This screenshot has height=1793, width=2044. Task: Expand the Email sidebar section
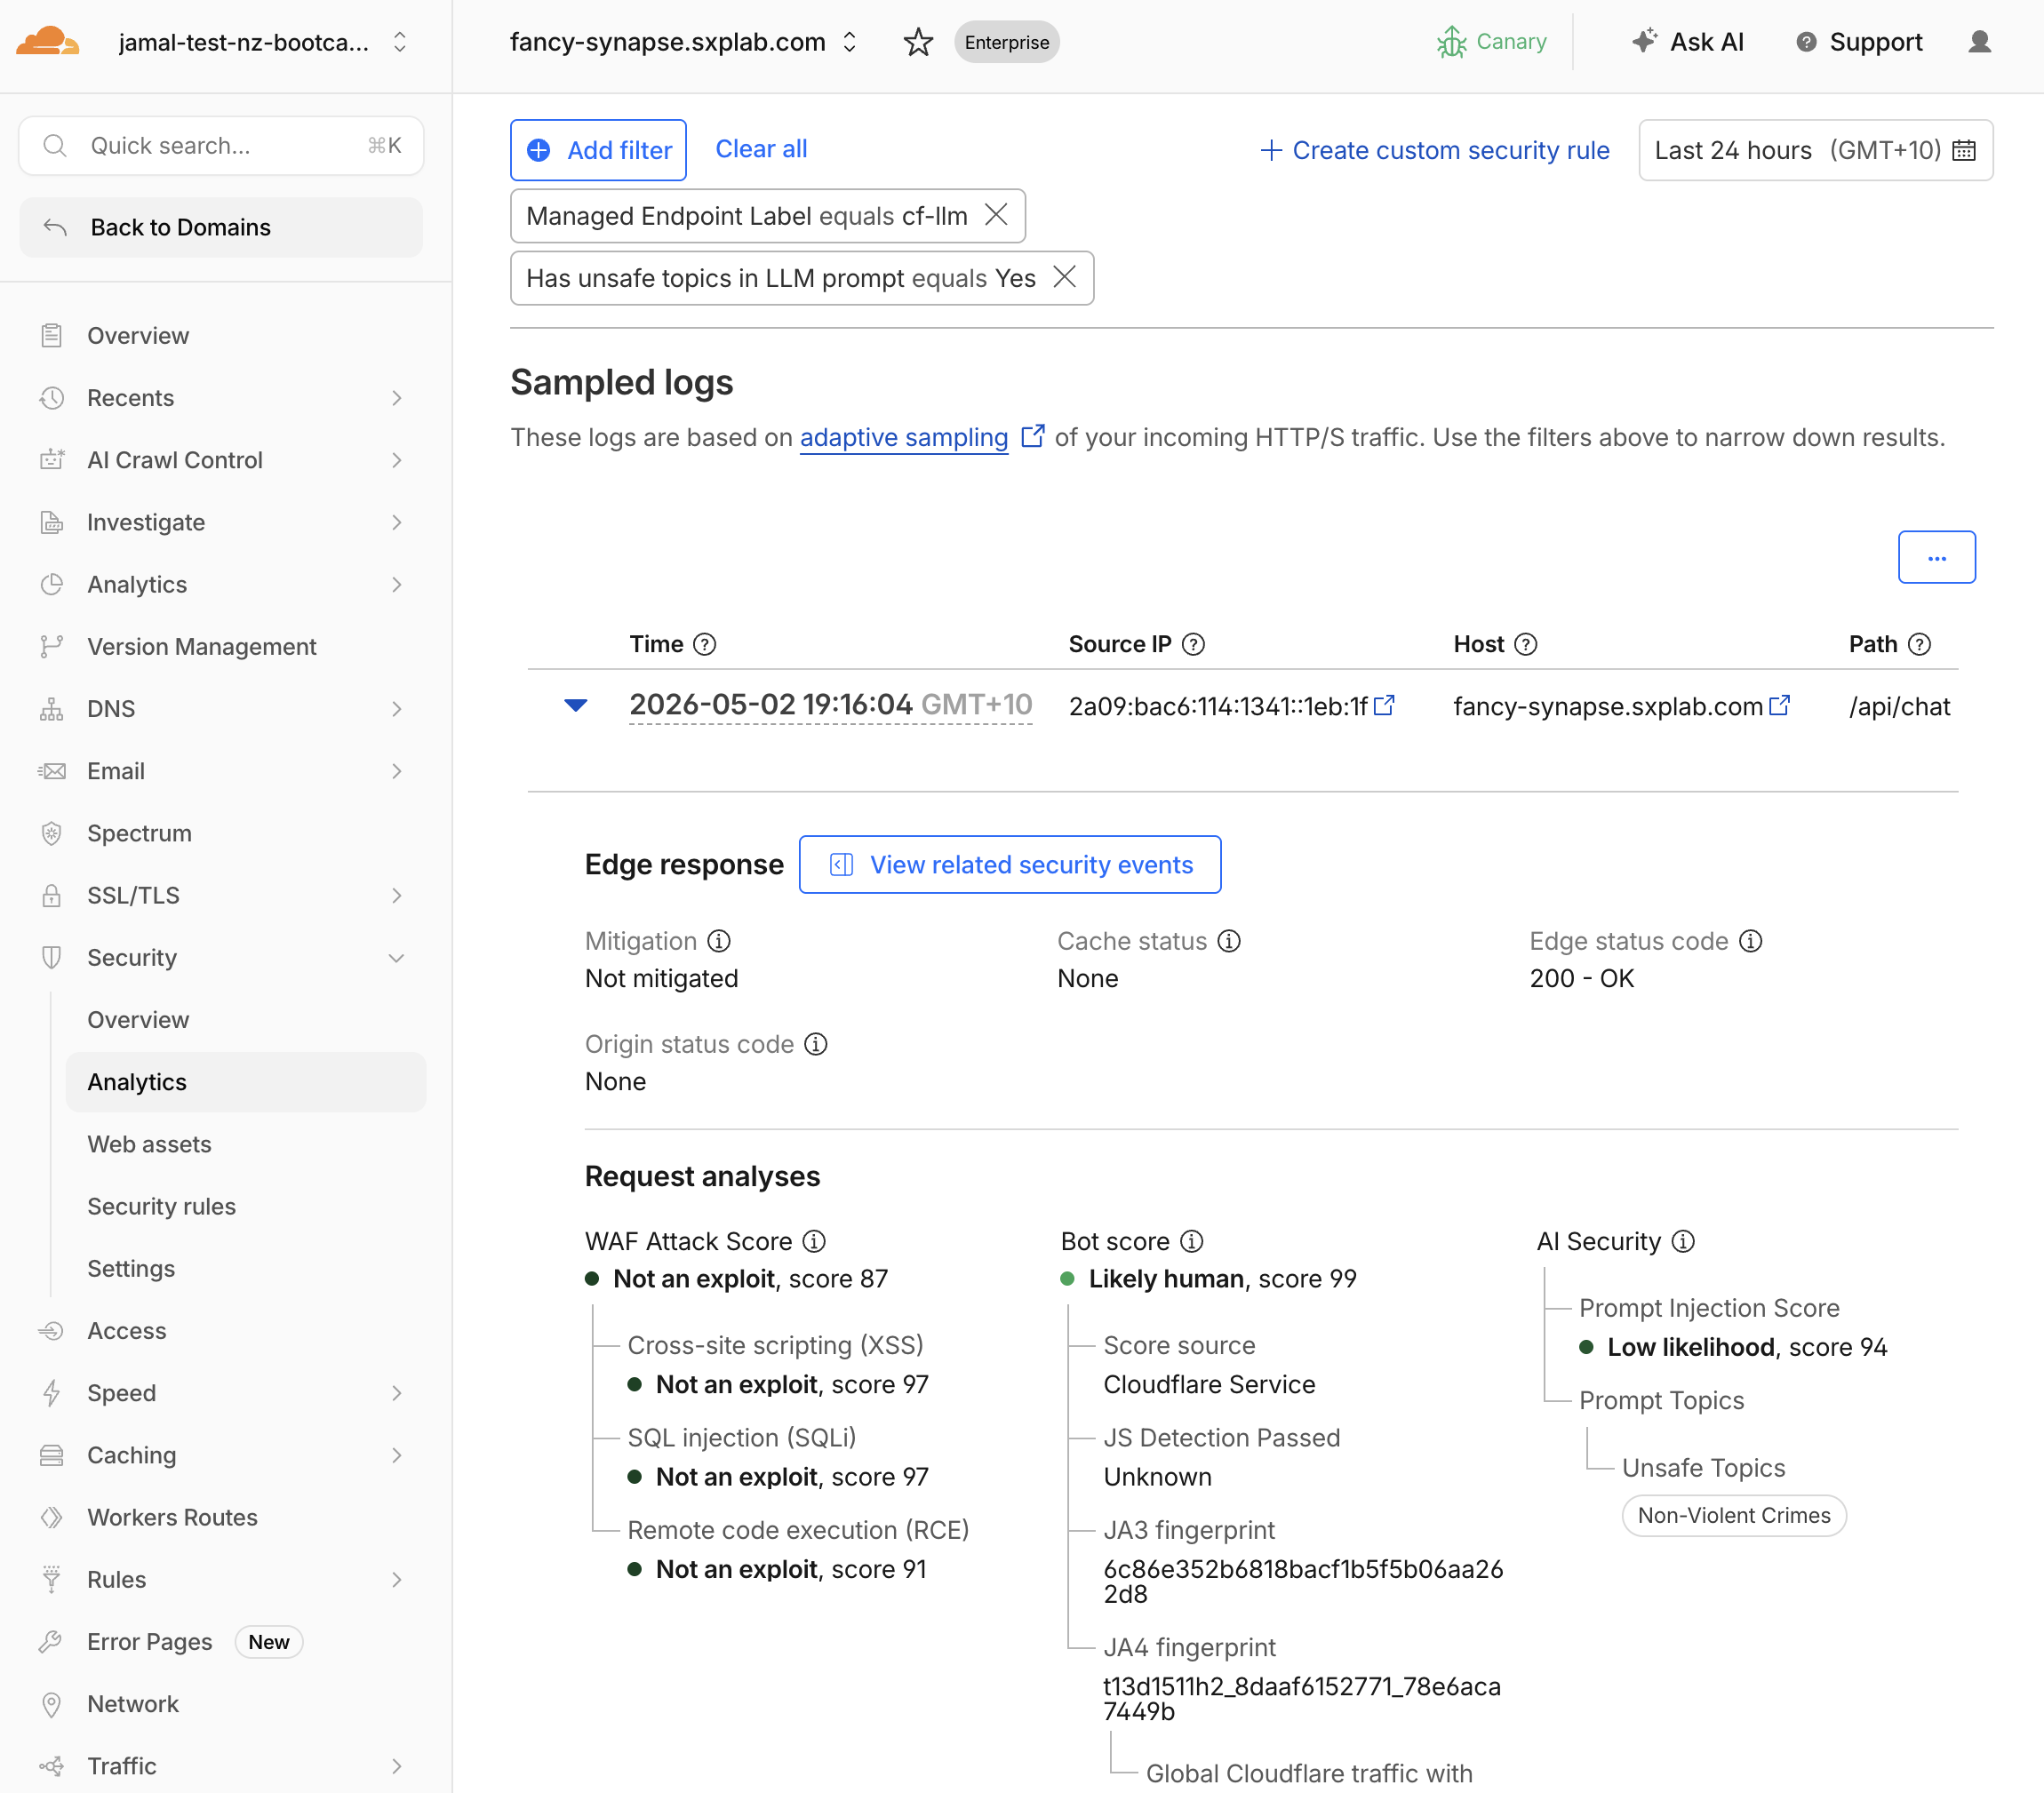pyautogui.click(x=396, y=771)
